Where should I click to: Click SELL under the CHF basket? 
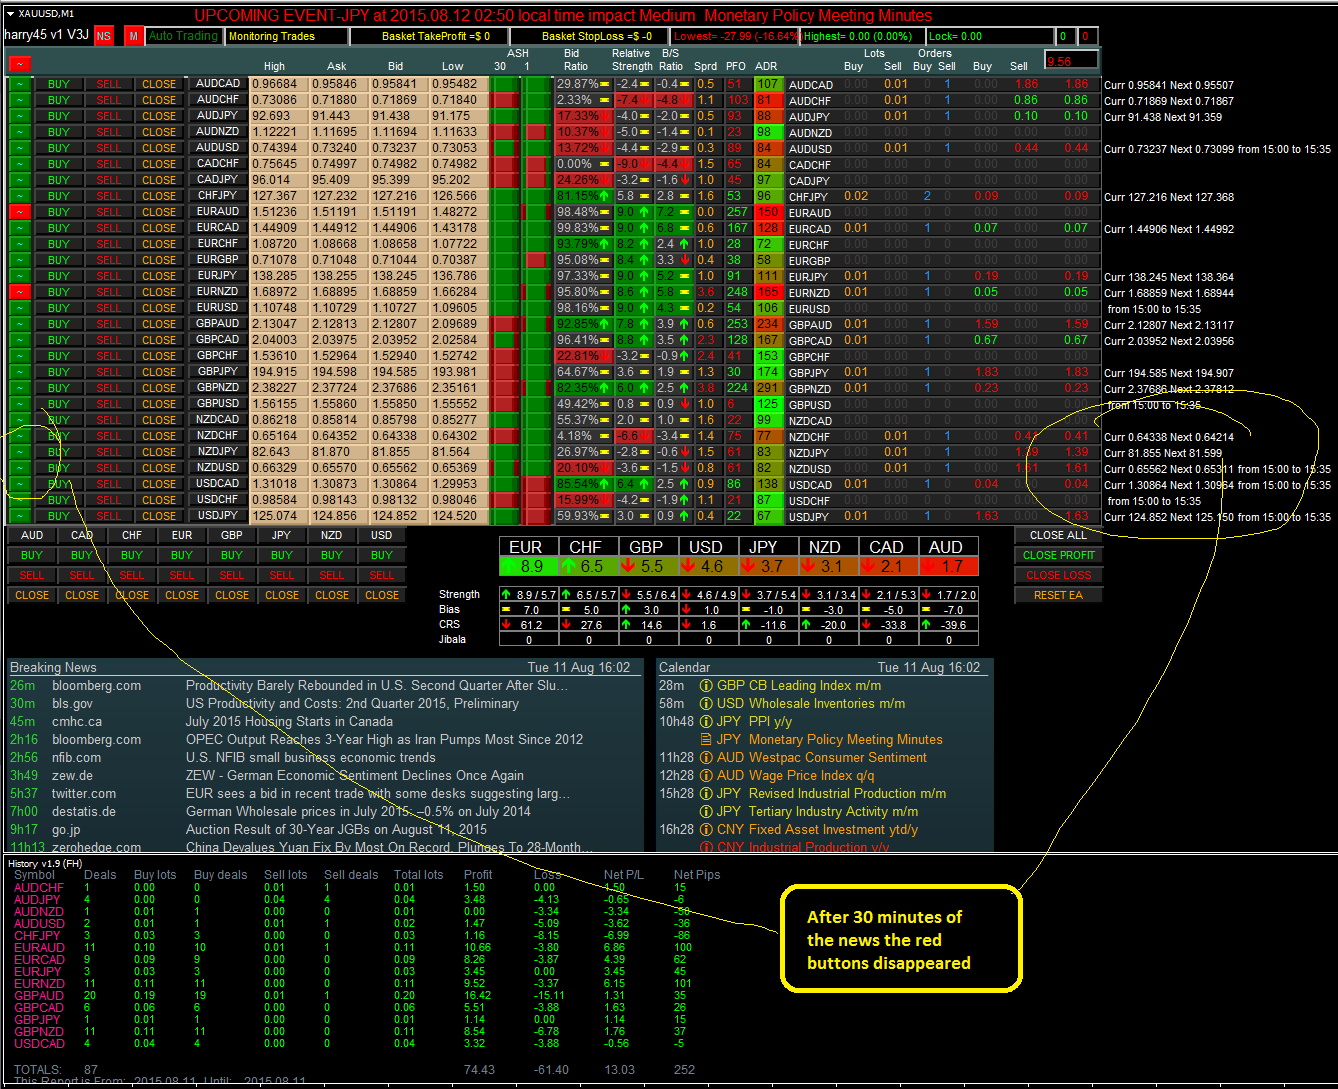click(132, 575)
